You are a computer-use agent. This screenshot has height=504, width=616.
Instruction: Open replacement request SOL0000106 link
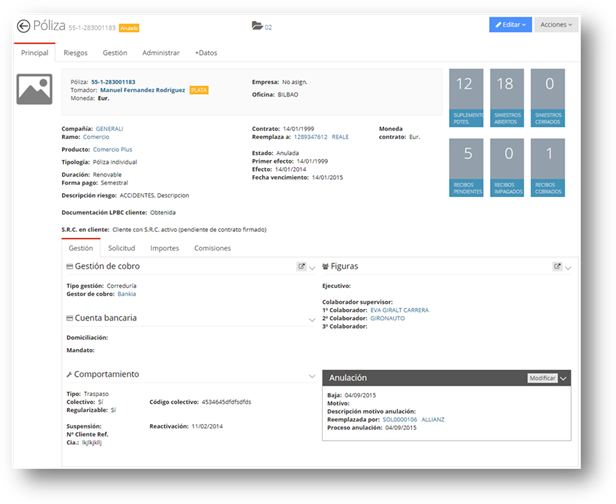tap(400, 420)
